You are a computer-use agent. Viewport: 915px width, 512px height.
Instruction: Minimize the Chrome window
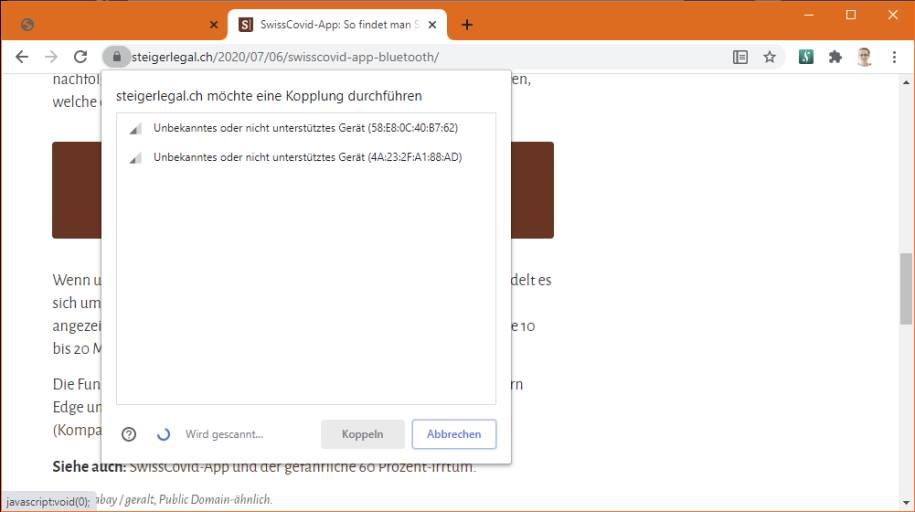(x=809, y=15)
